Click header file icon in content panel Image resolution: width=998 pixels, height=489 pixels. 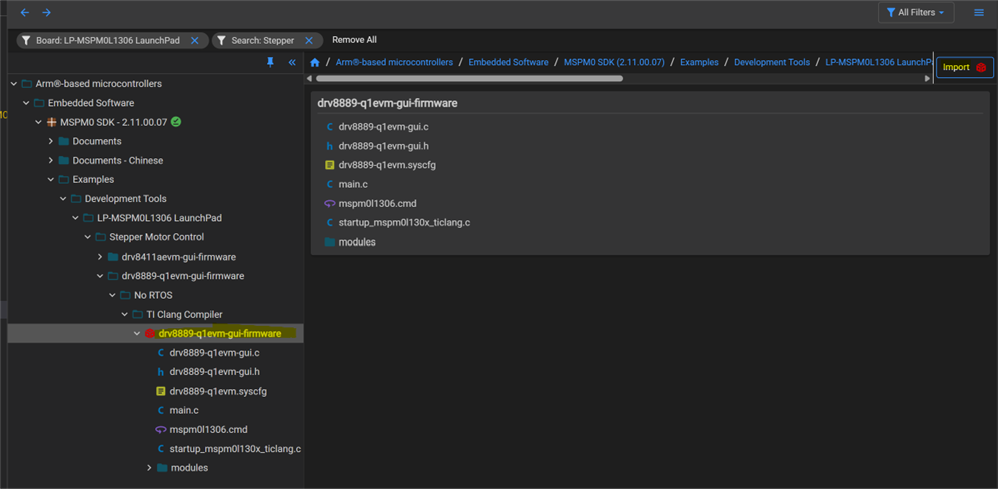[x=330, y=146]
